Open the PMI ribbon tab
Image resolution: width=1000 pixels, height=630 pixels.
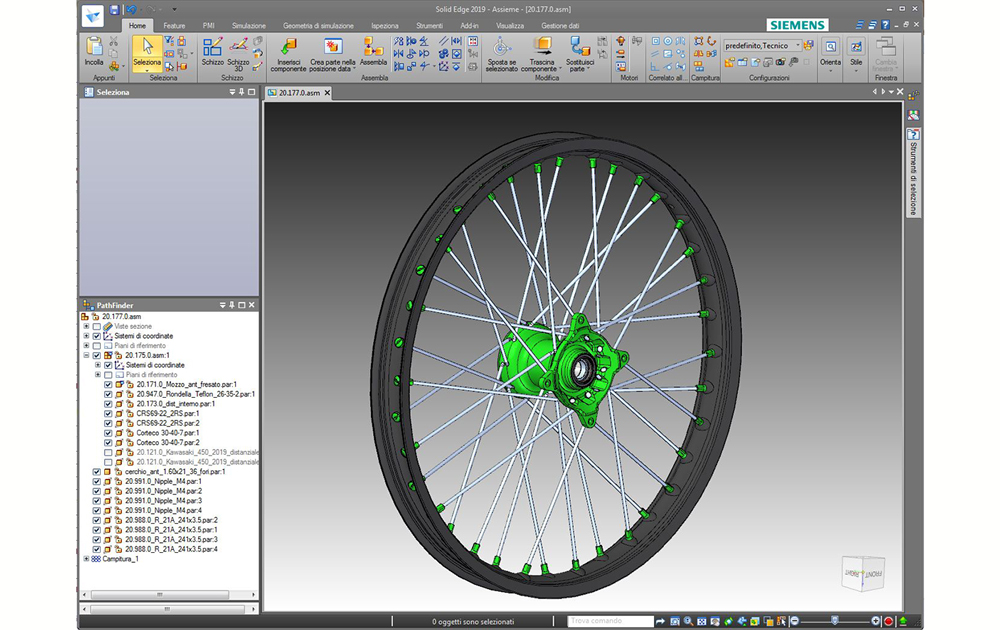pyautogui.click(x=209, y=26)
